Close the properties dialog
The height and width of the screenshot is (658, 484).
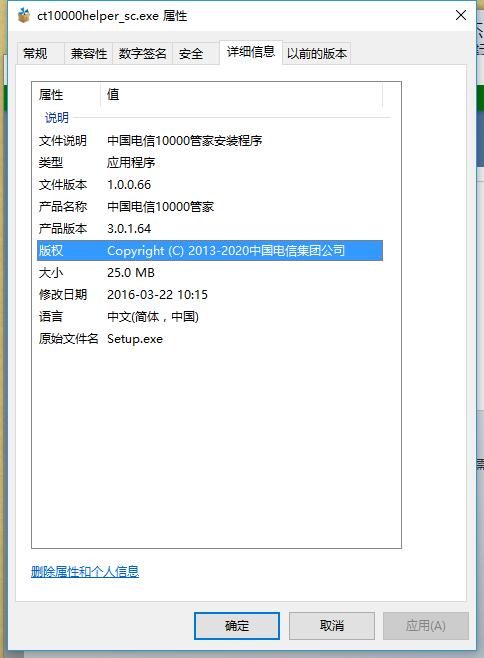[460, 16]
